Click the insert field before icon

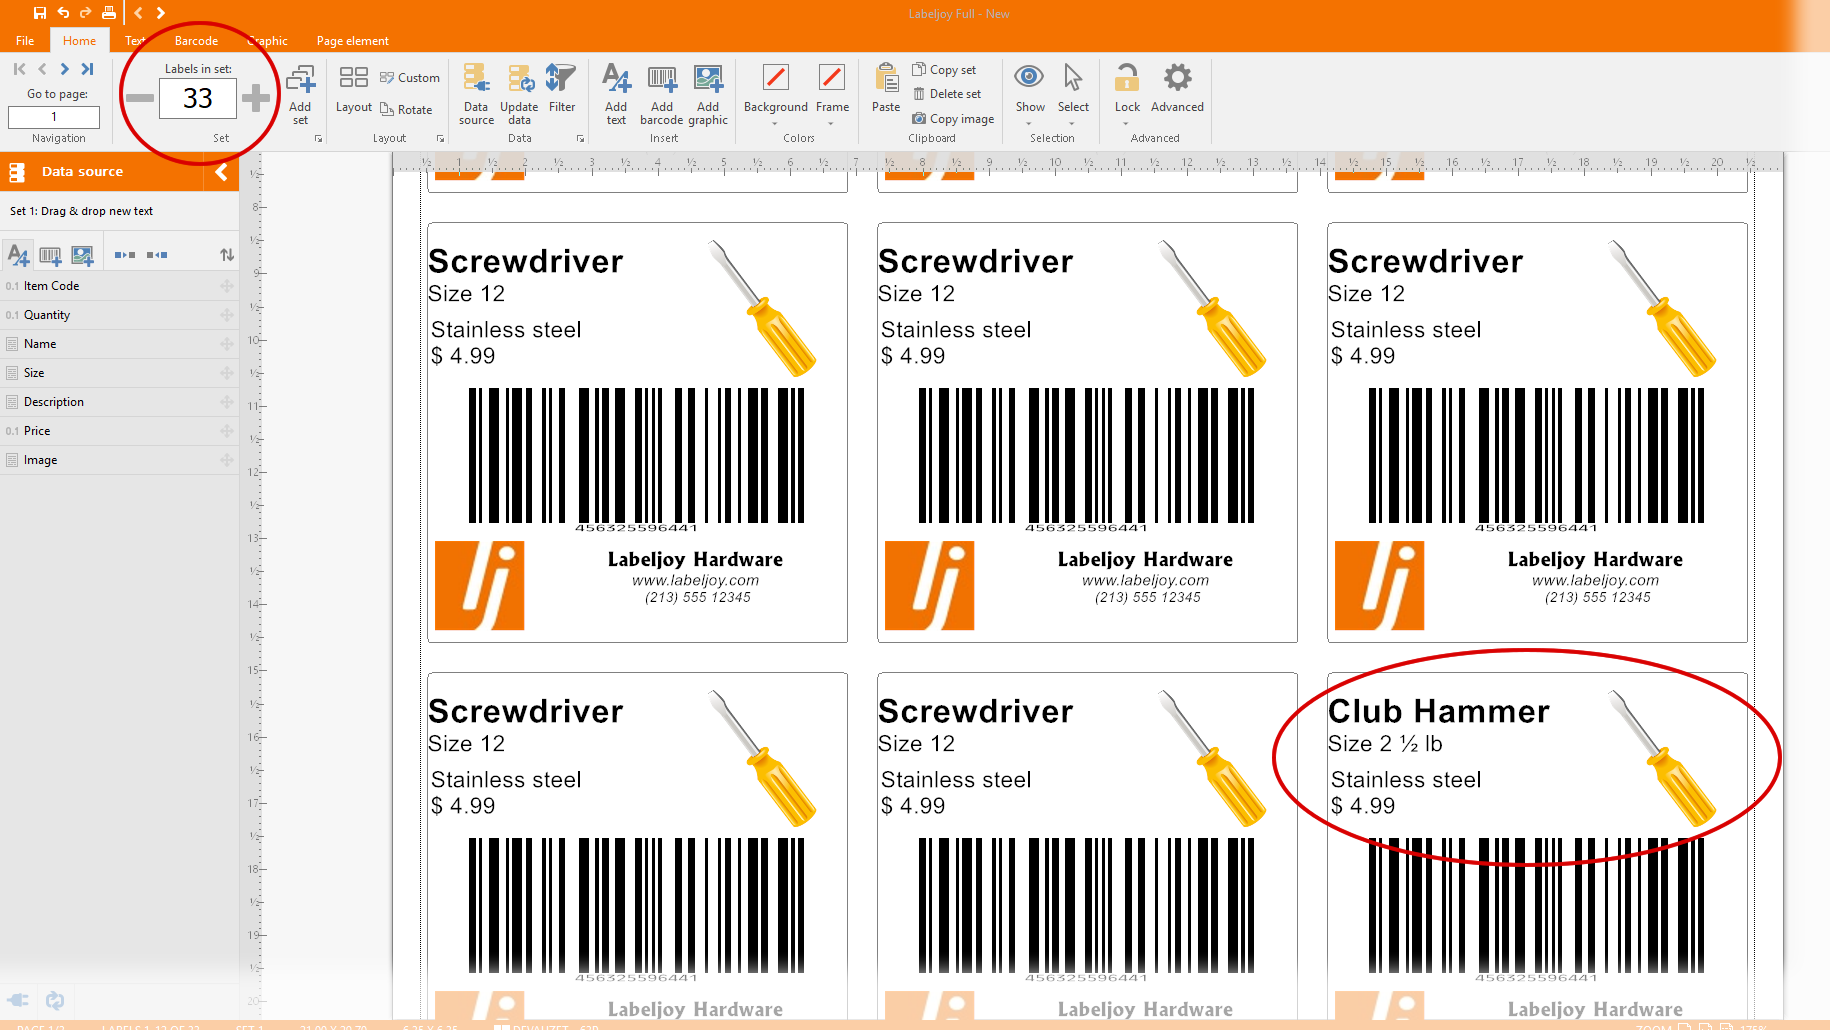157,255
